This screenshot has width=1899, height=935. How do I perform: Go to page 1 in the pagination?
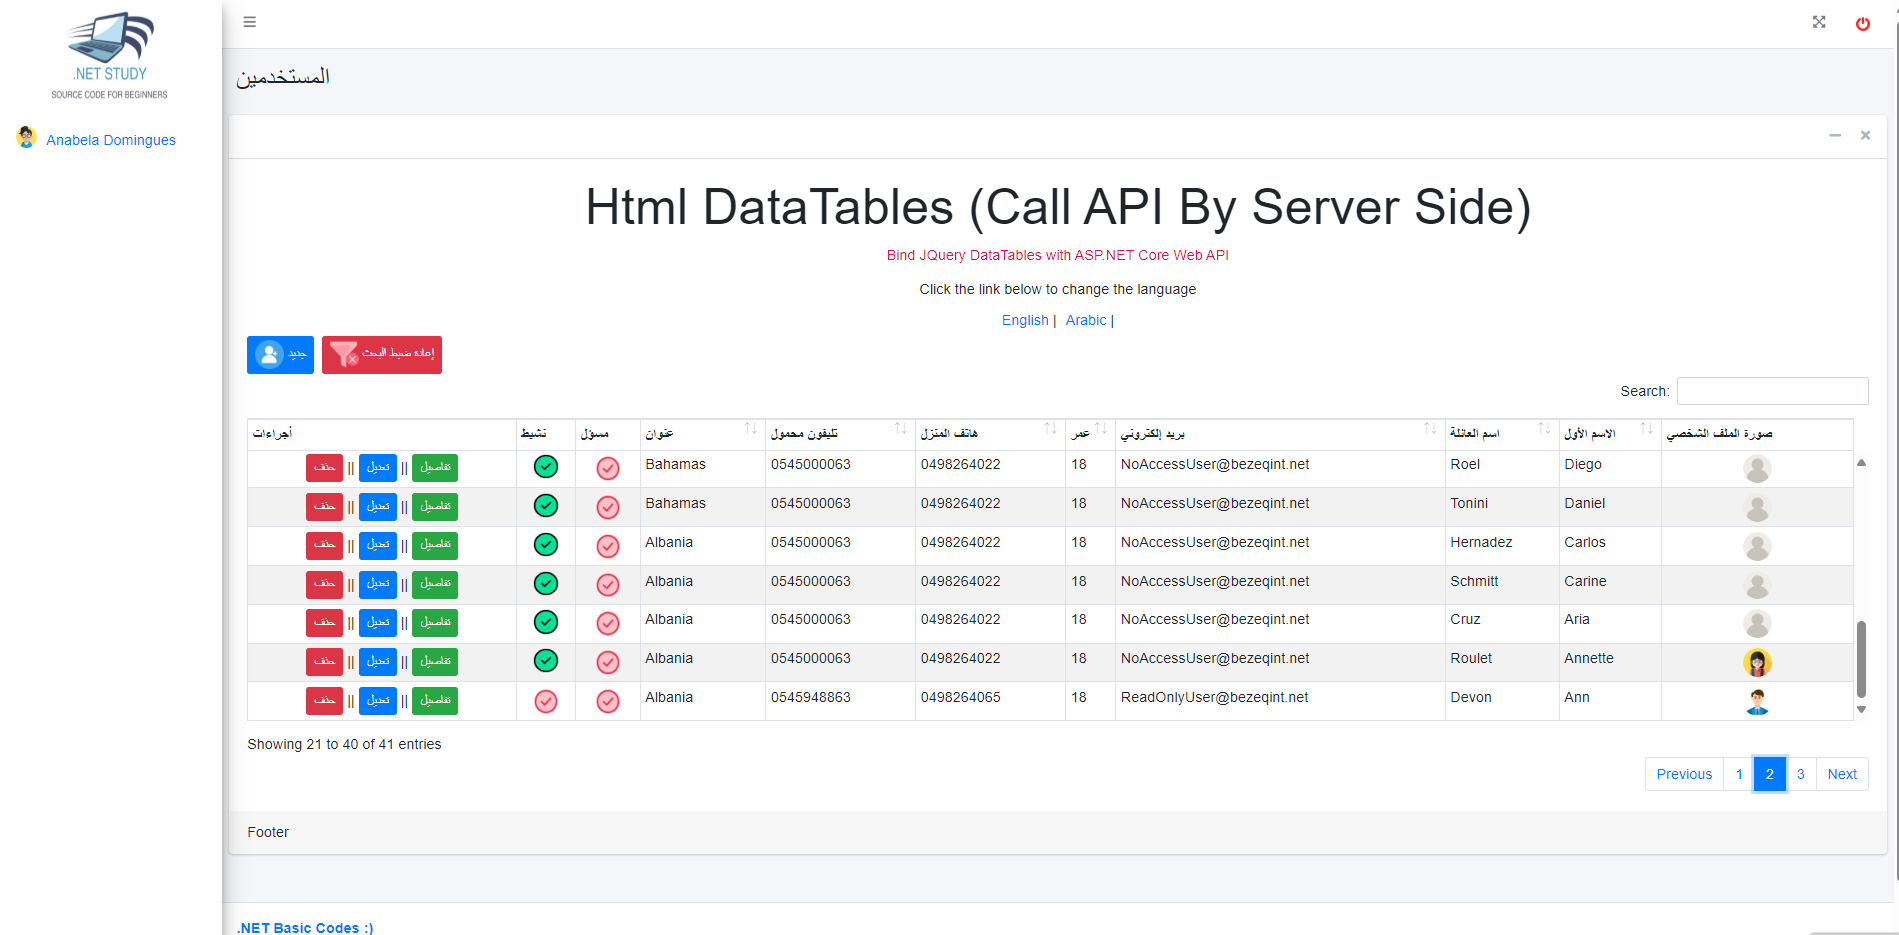pyautogui.click(x=1739, y=774)
